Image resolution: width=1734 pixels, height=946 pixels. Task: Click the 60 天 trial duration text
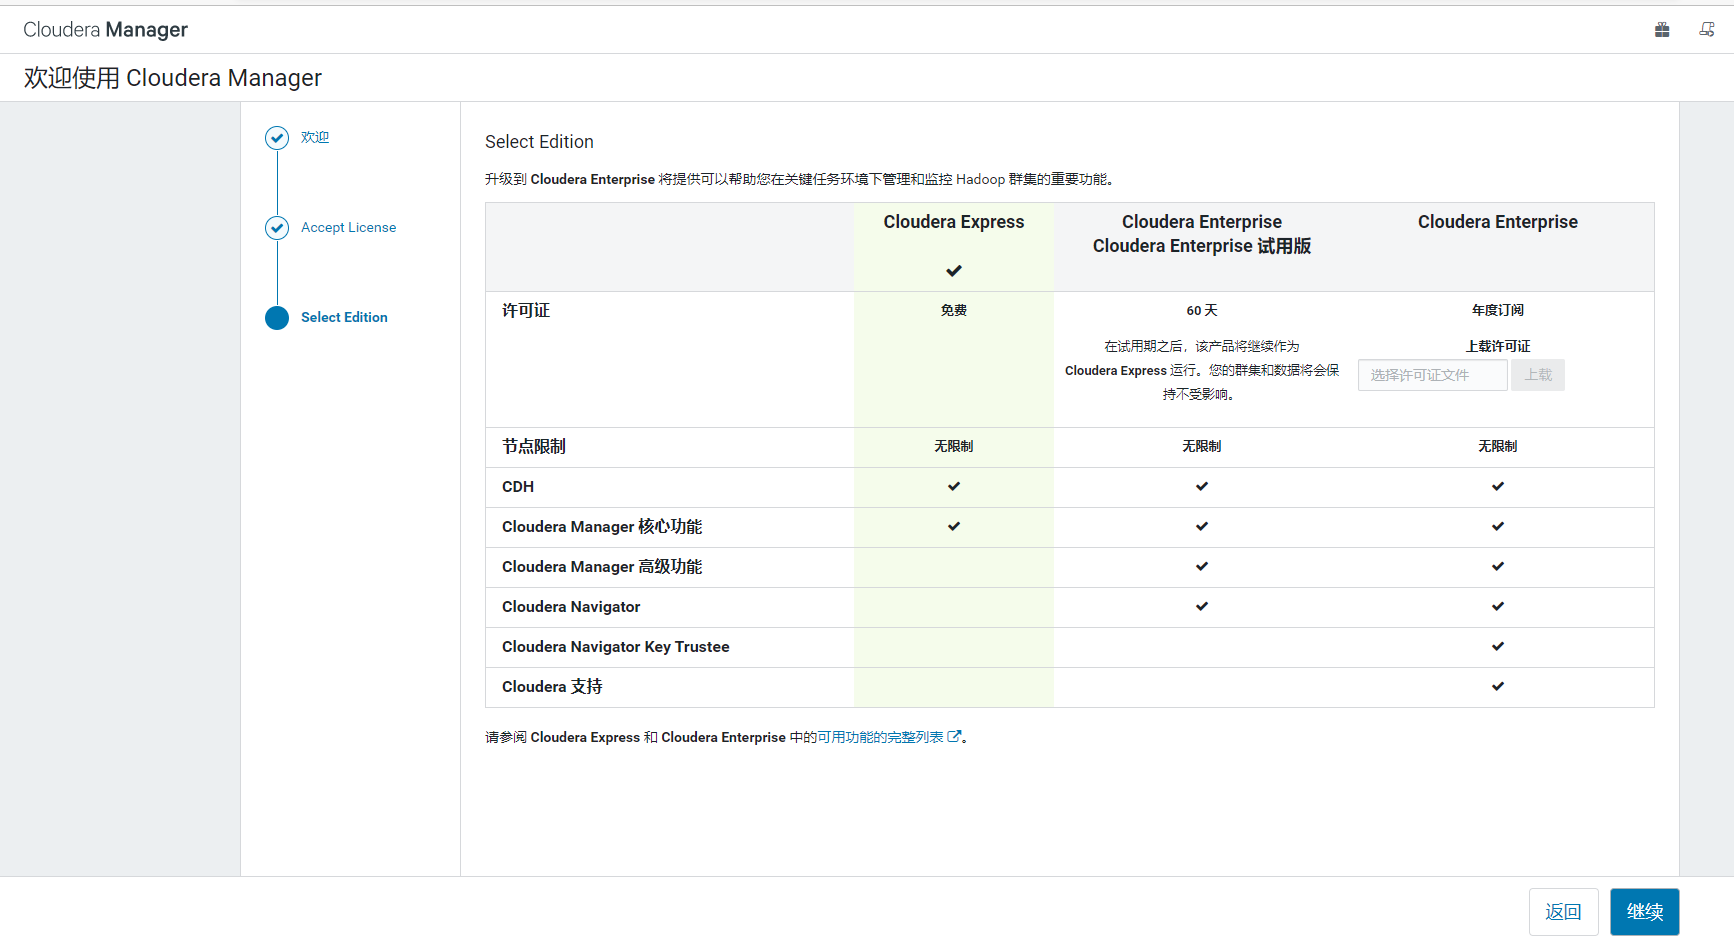[x=1202, y=311]
